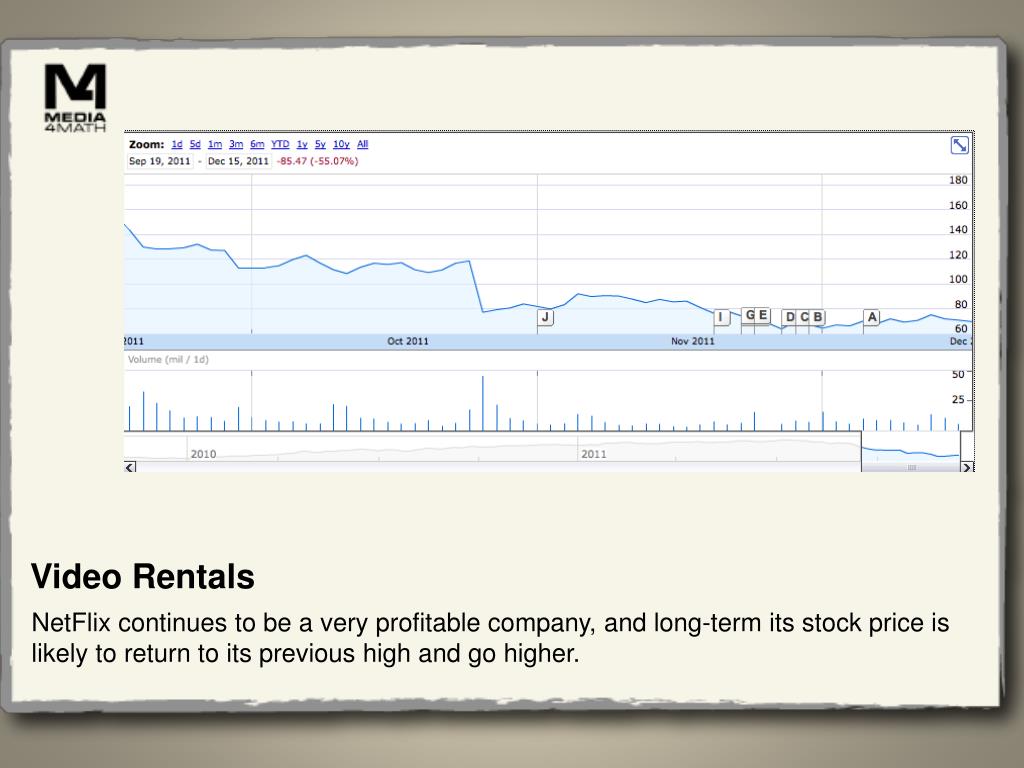Pick the 10y zoom option
Image resolution: width=1024 pixels, height=768 pixels.
[341, 144]
